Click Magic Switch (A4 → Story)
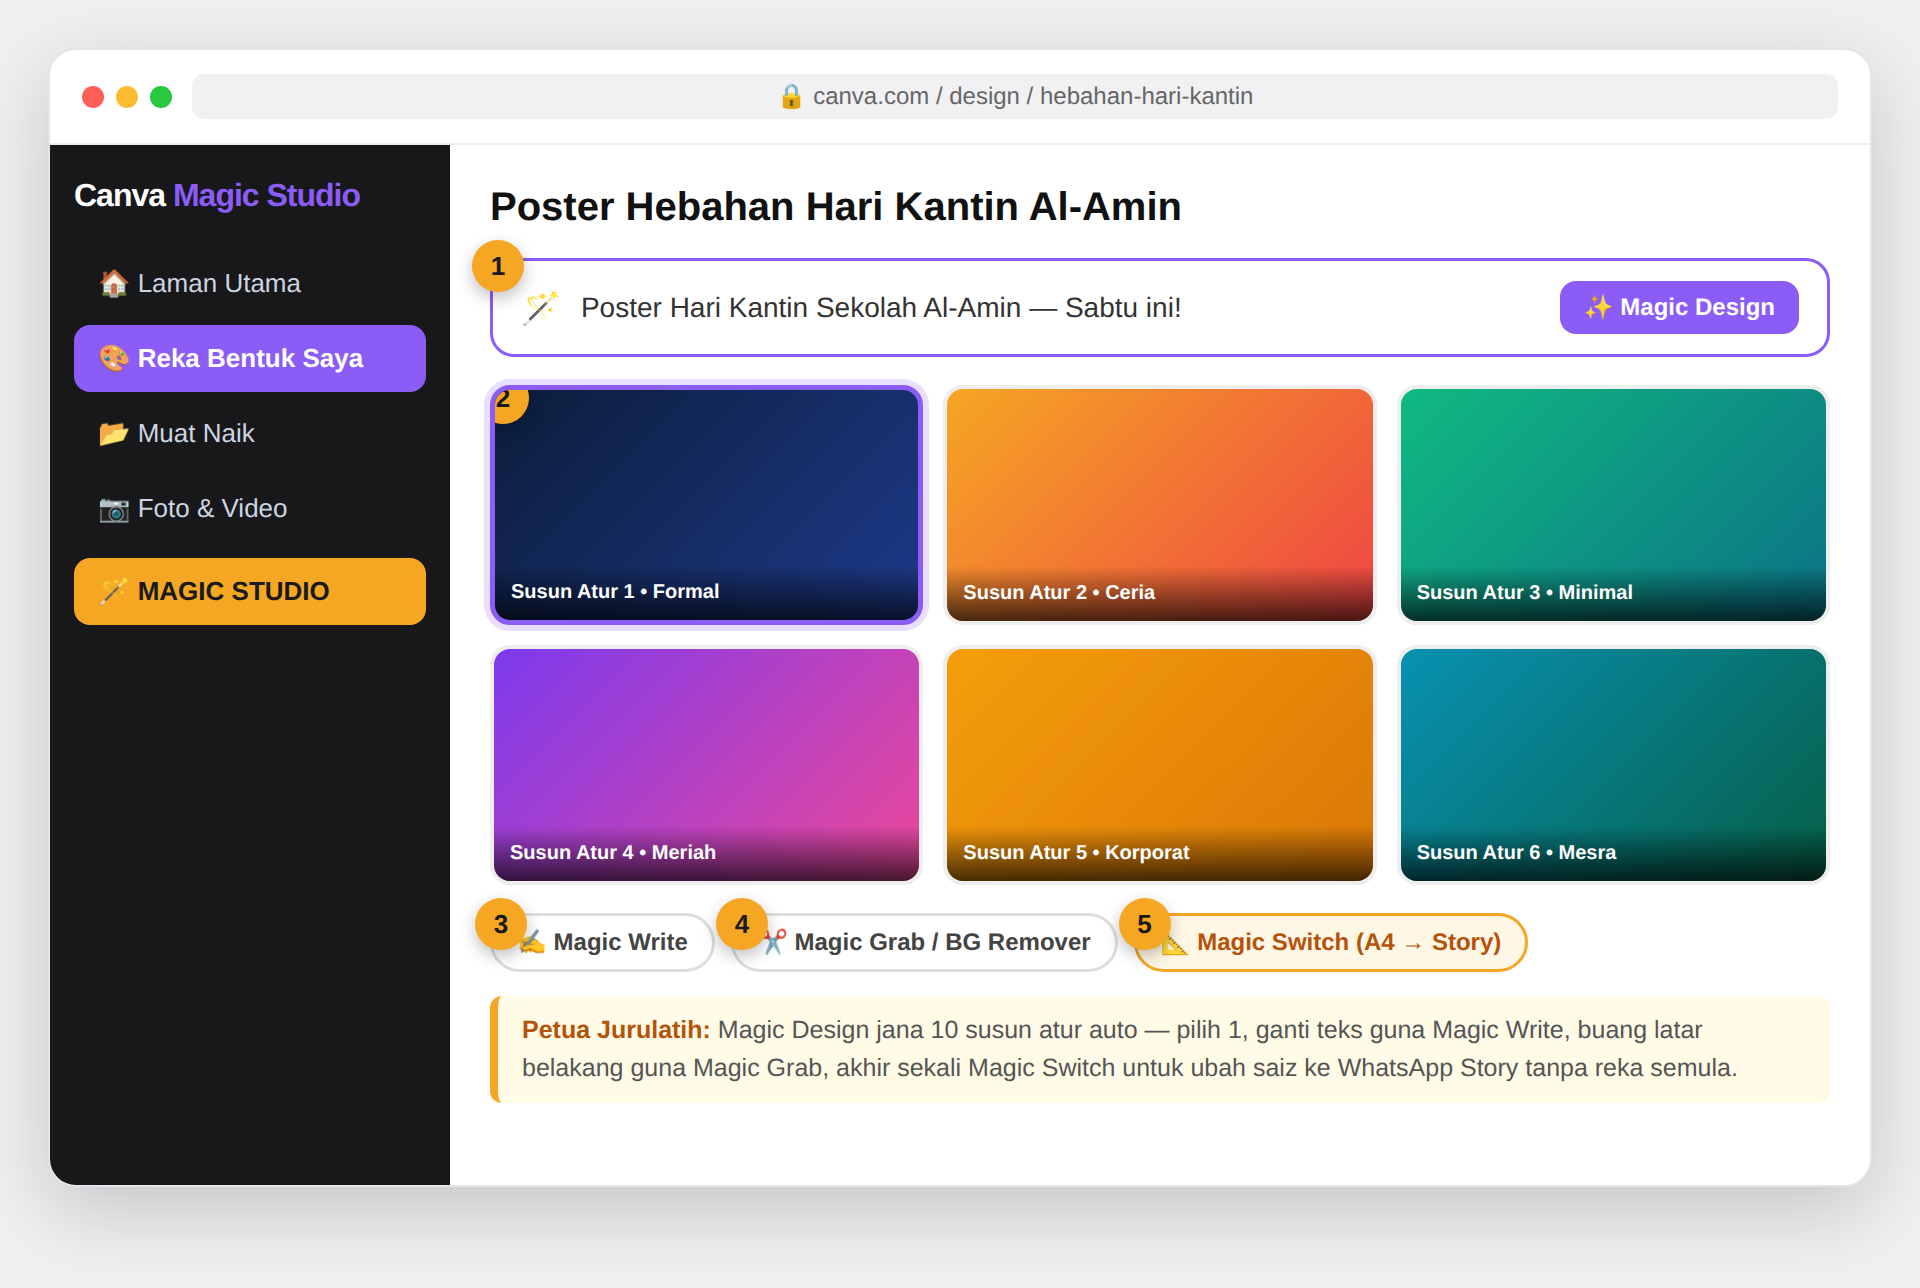This screenshot has height=1288, width=1920. coord(1331,942)
